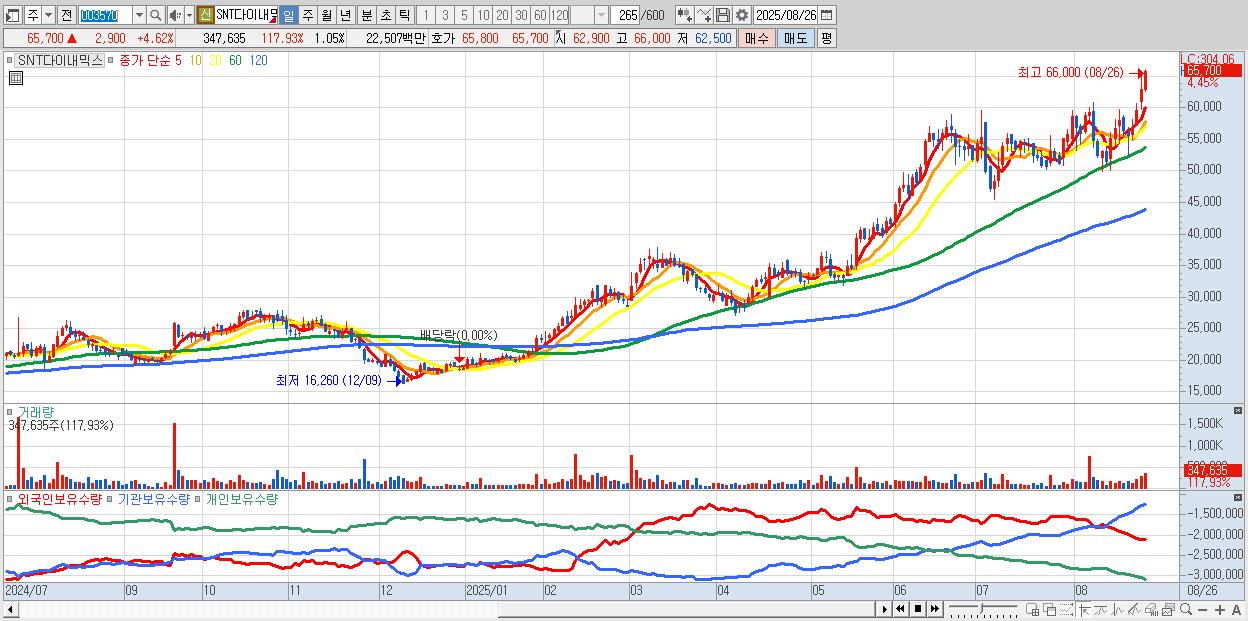Select the 주 weekly chart tab
The height and width of the screenshot is (621, 1248).
307,15
